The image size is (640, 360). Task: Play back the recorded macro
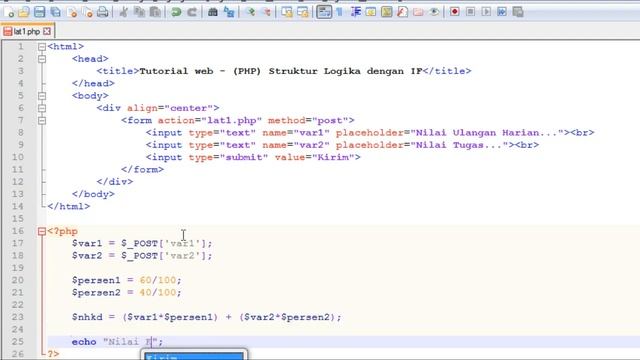[486, 12]
